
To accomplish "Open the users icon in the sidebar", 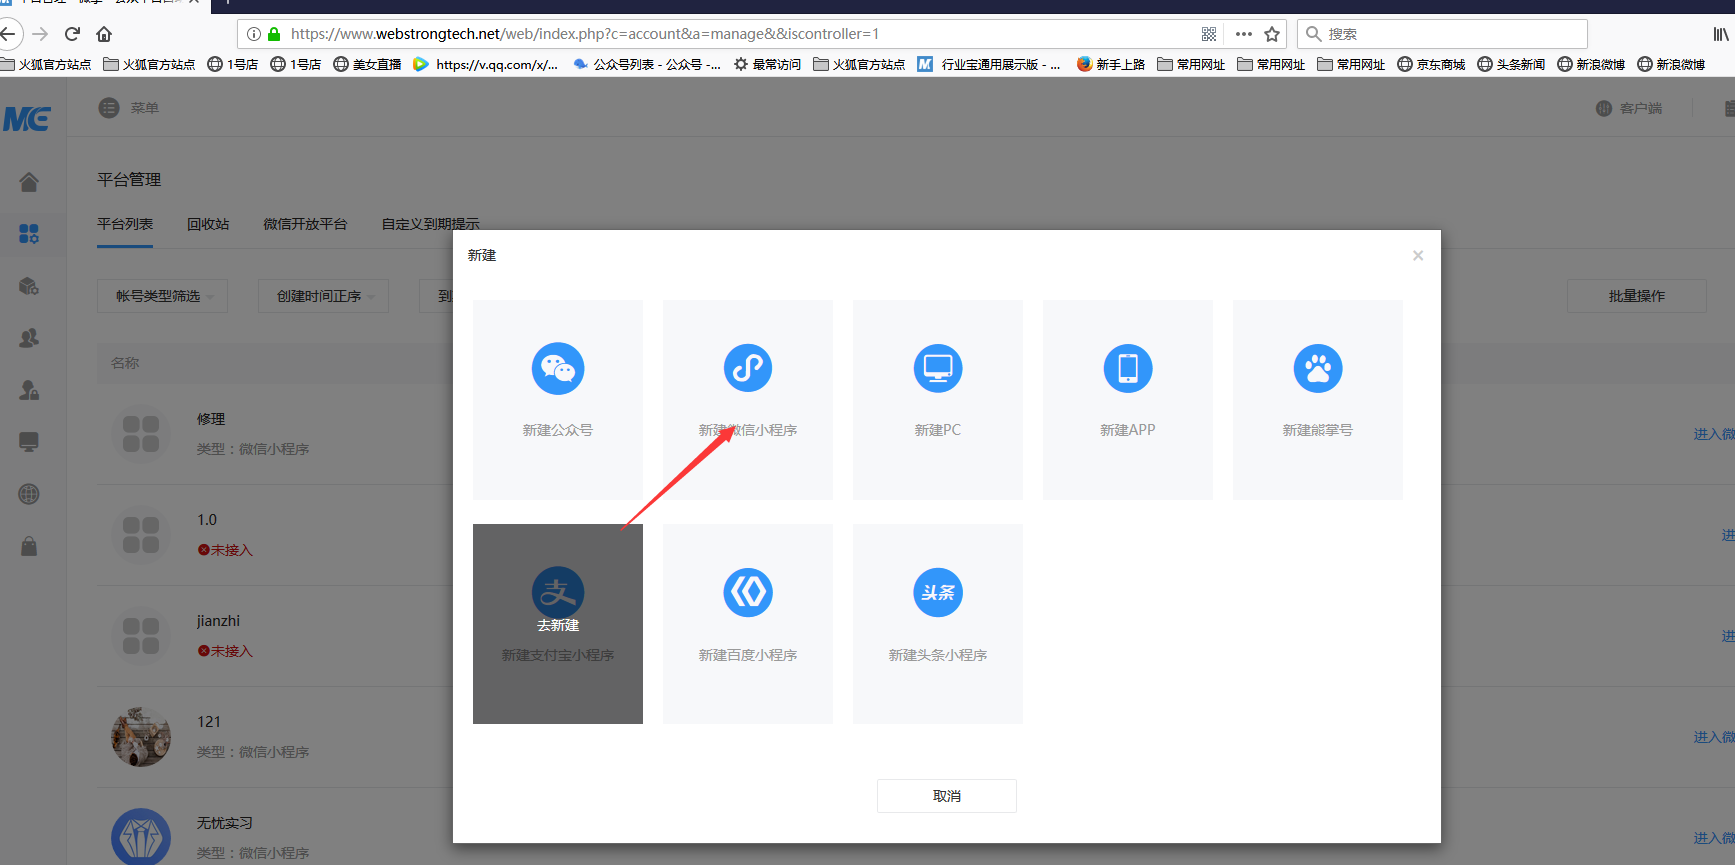I will [x=29, y=338].
